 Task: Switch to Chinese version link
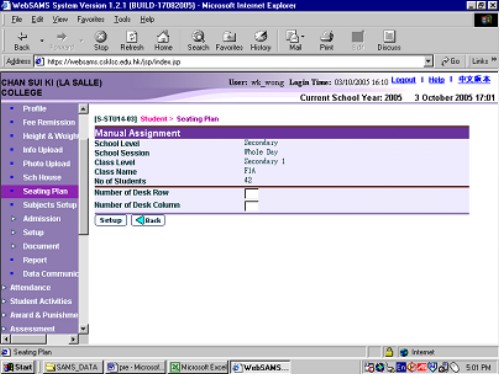474,80
